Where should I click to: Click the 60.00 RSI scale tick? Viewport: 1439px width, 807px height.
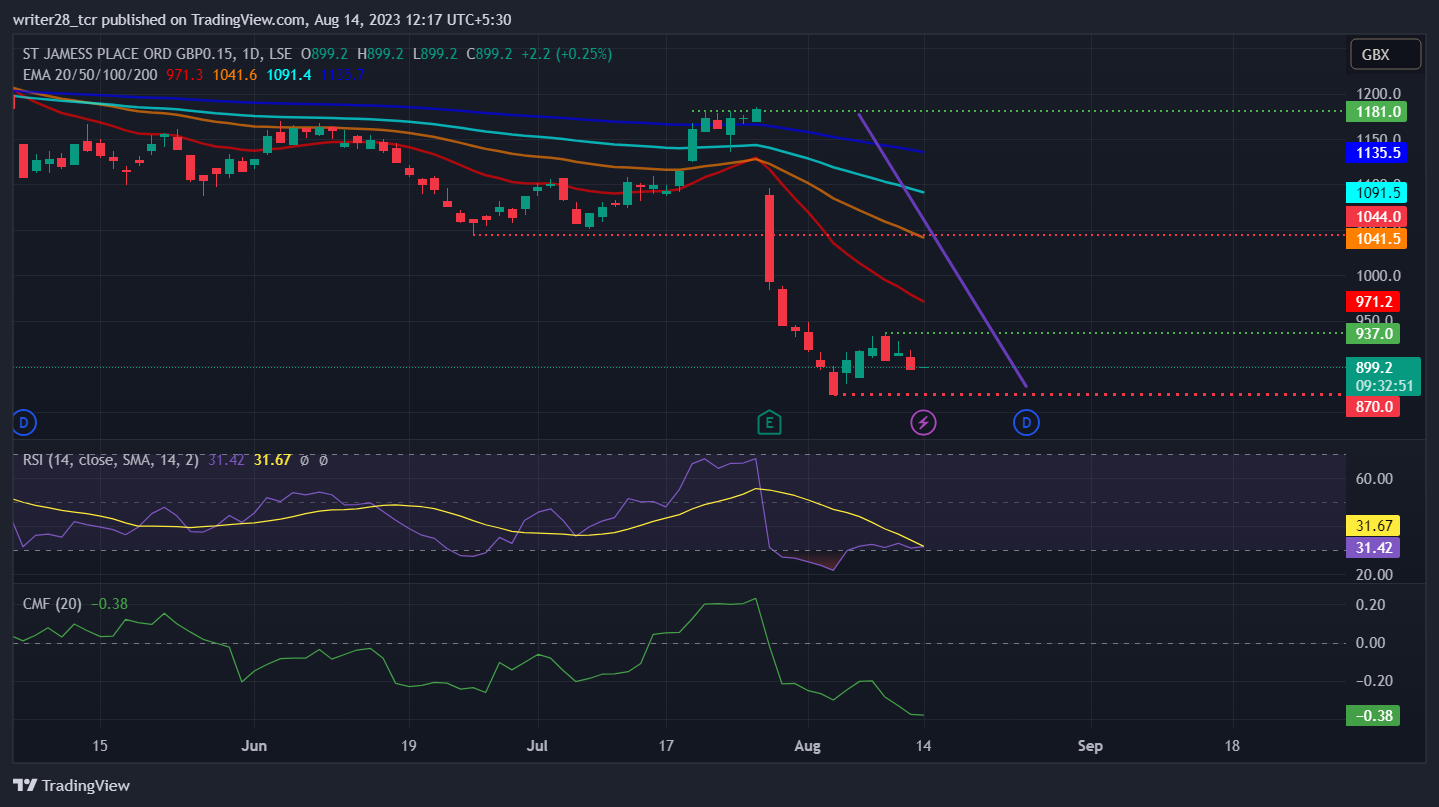click(x=1374, y=479)
